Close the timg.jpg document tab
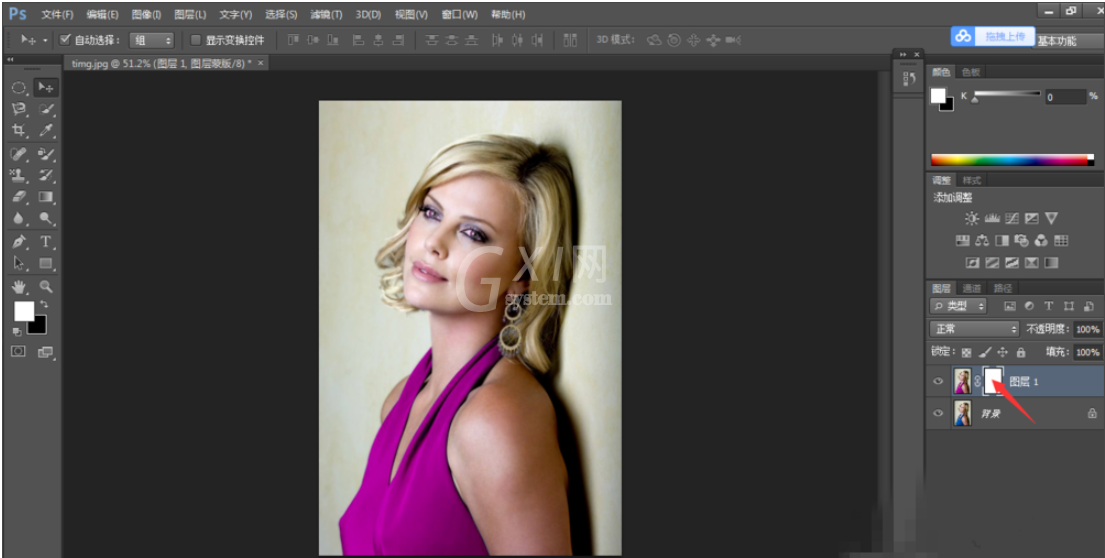The width and height of the screenshot is (1105, 558). click(261, 63)
